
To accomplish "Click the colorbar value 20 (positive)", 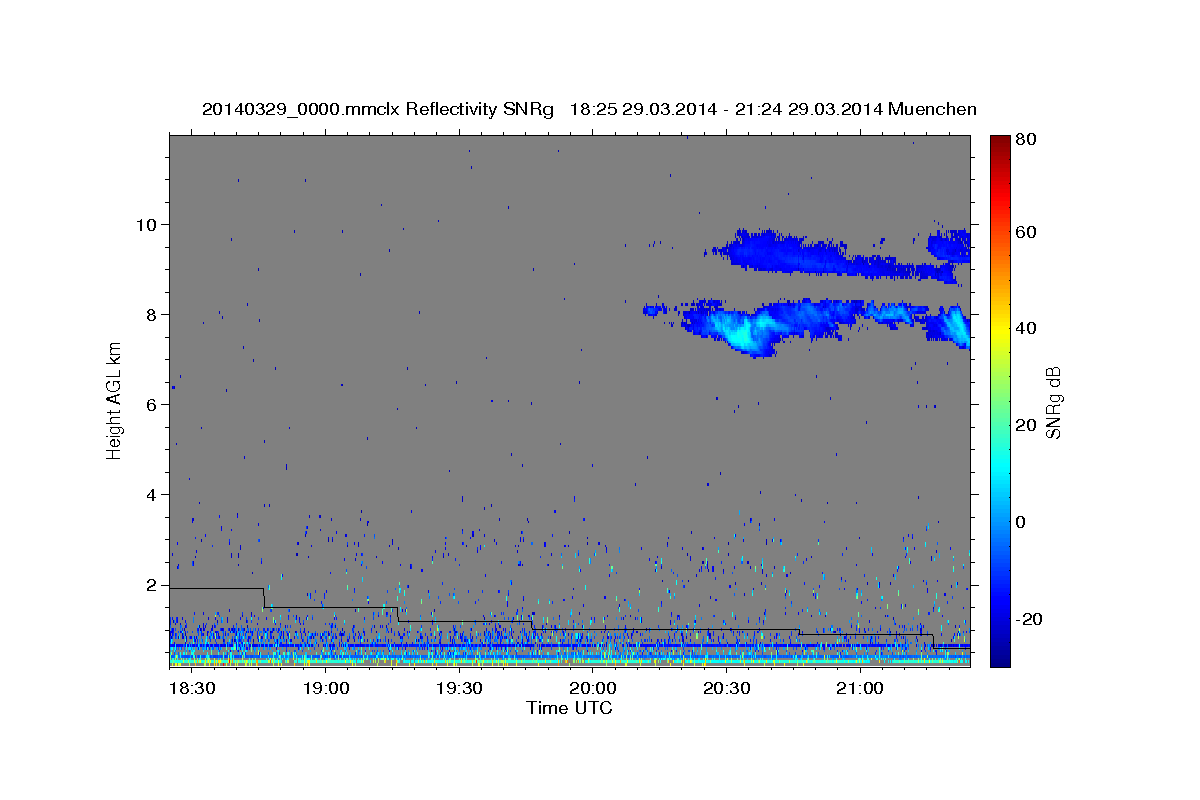I will [1025, 425].
